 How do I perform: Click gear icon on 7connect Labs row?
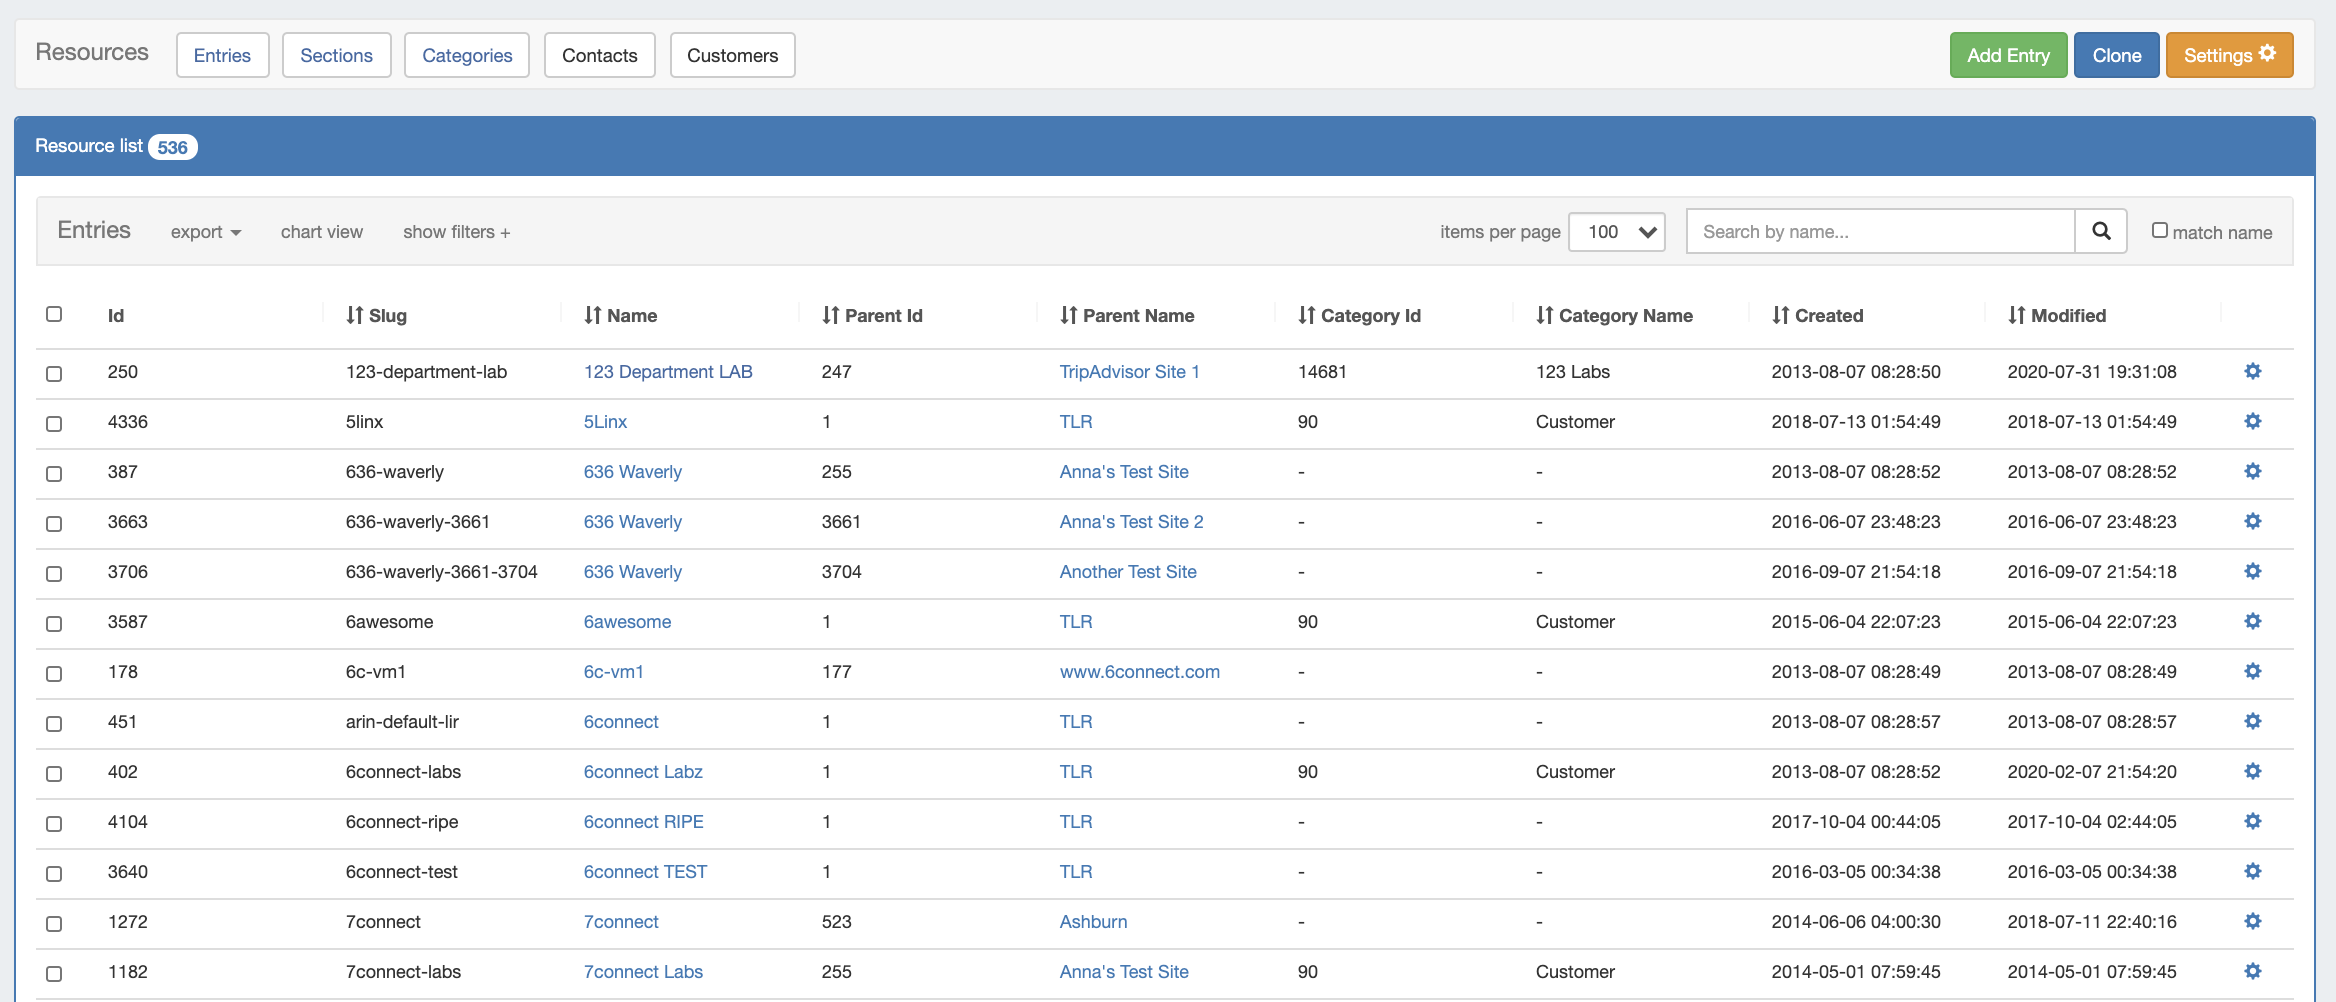[x=2252, y=971]
